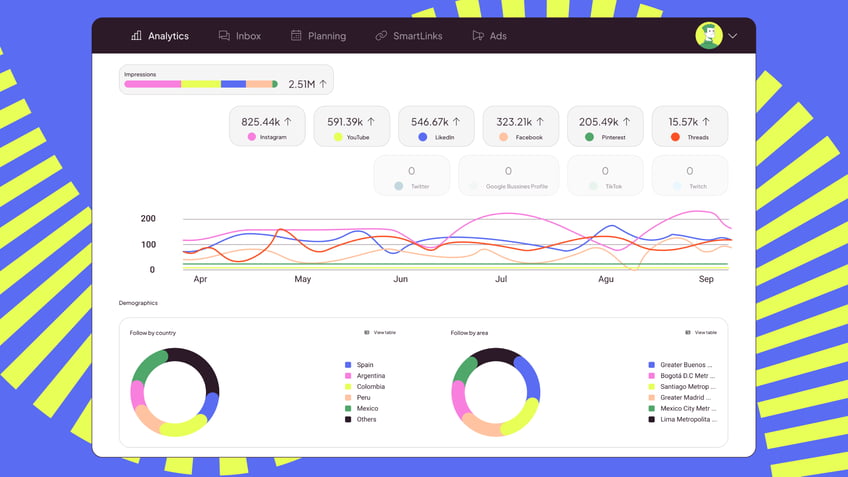Click the Demographics section heading

point(138,303)
